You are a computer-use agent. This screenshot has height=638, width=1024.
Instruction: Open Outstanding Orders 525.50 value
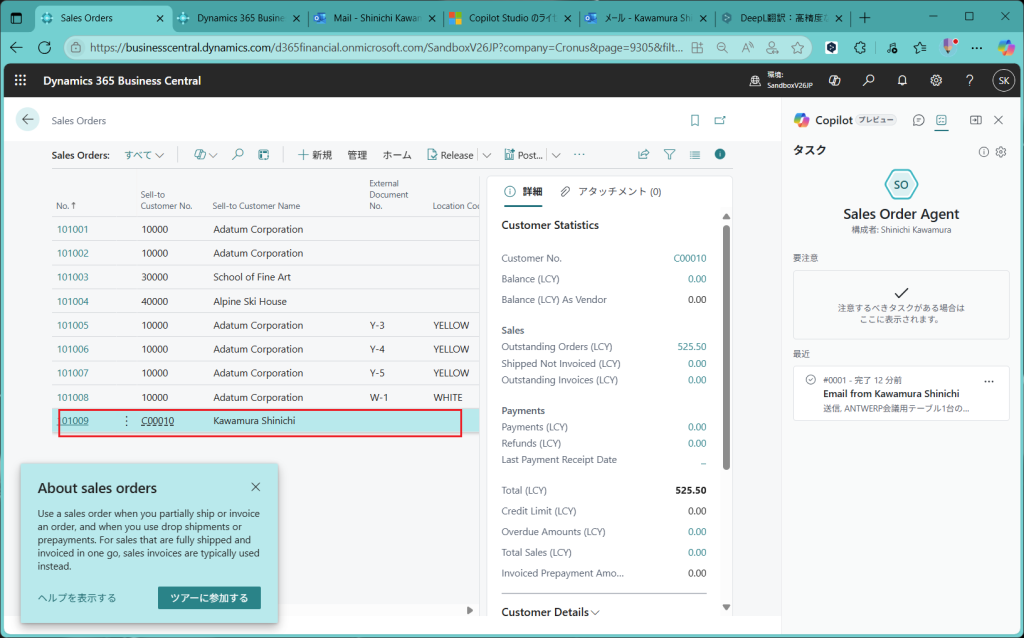point(692,347)
